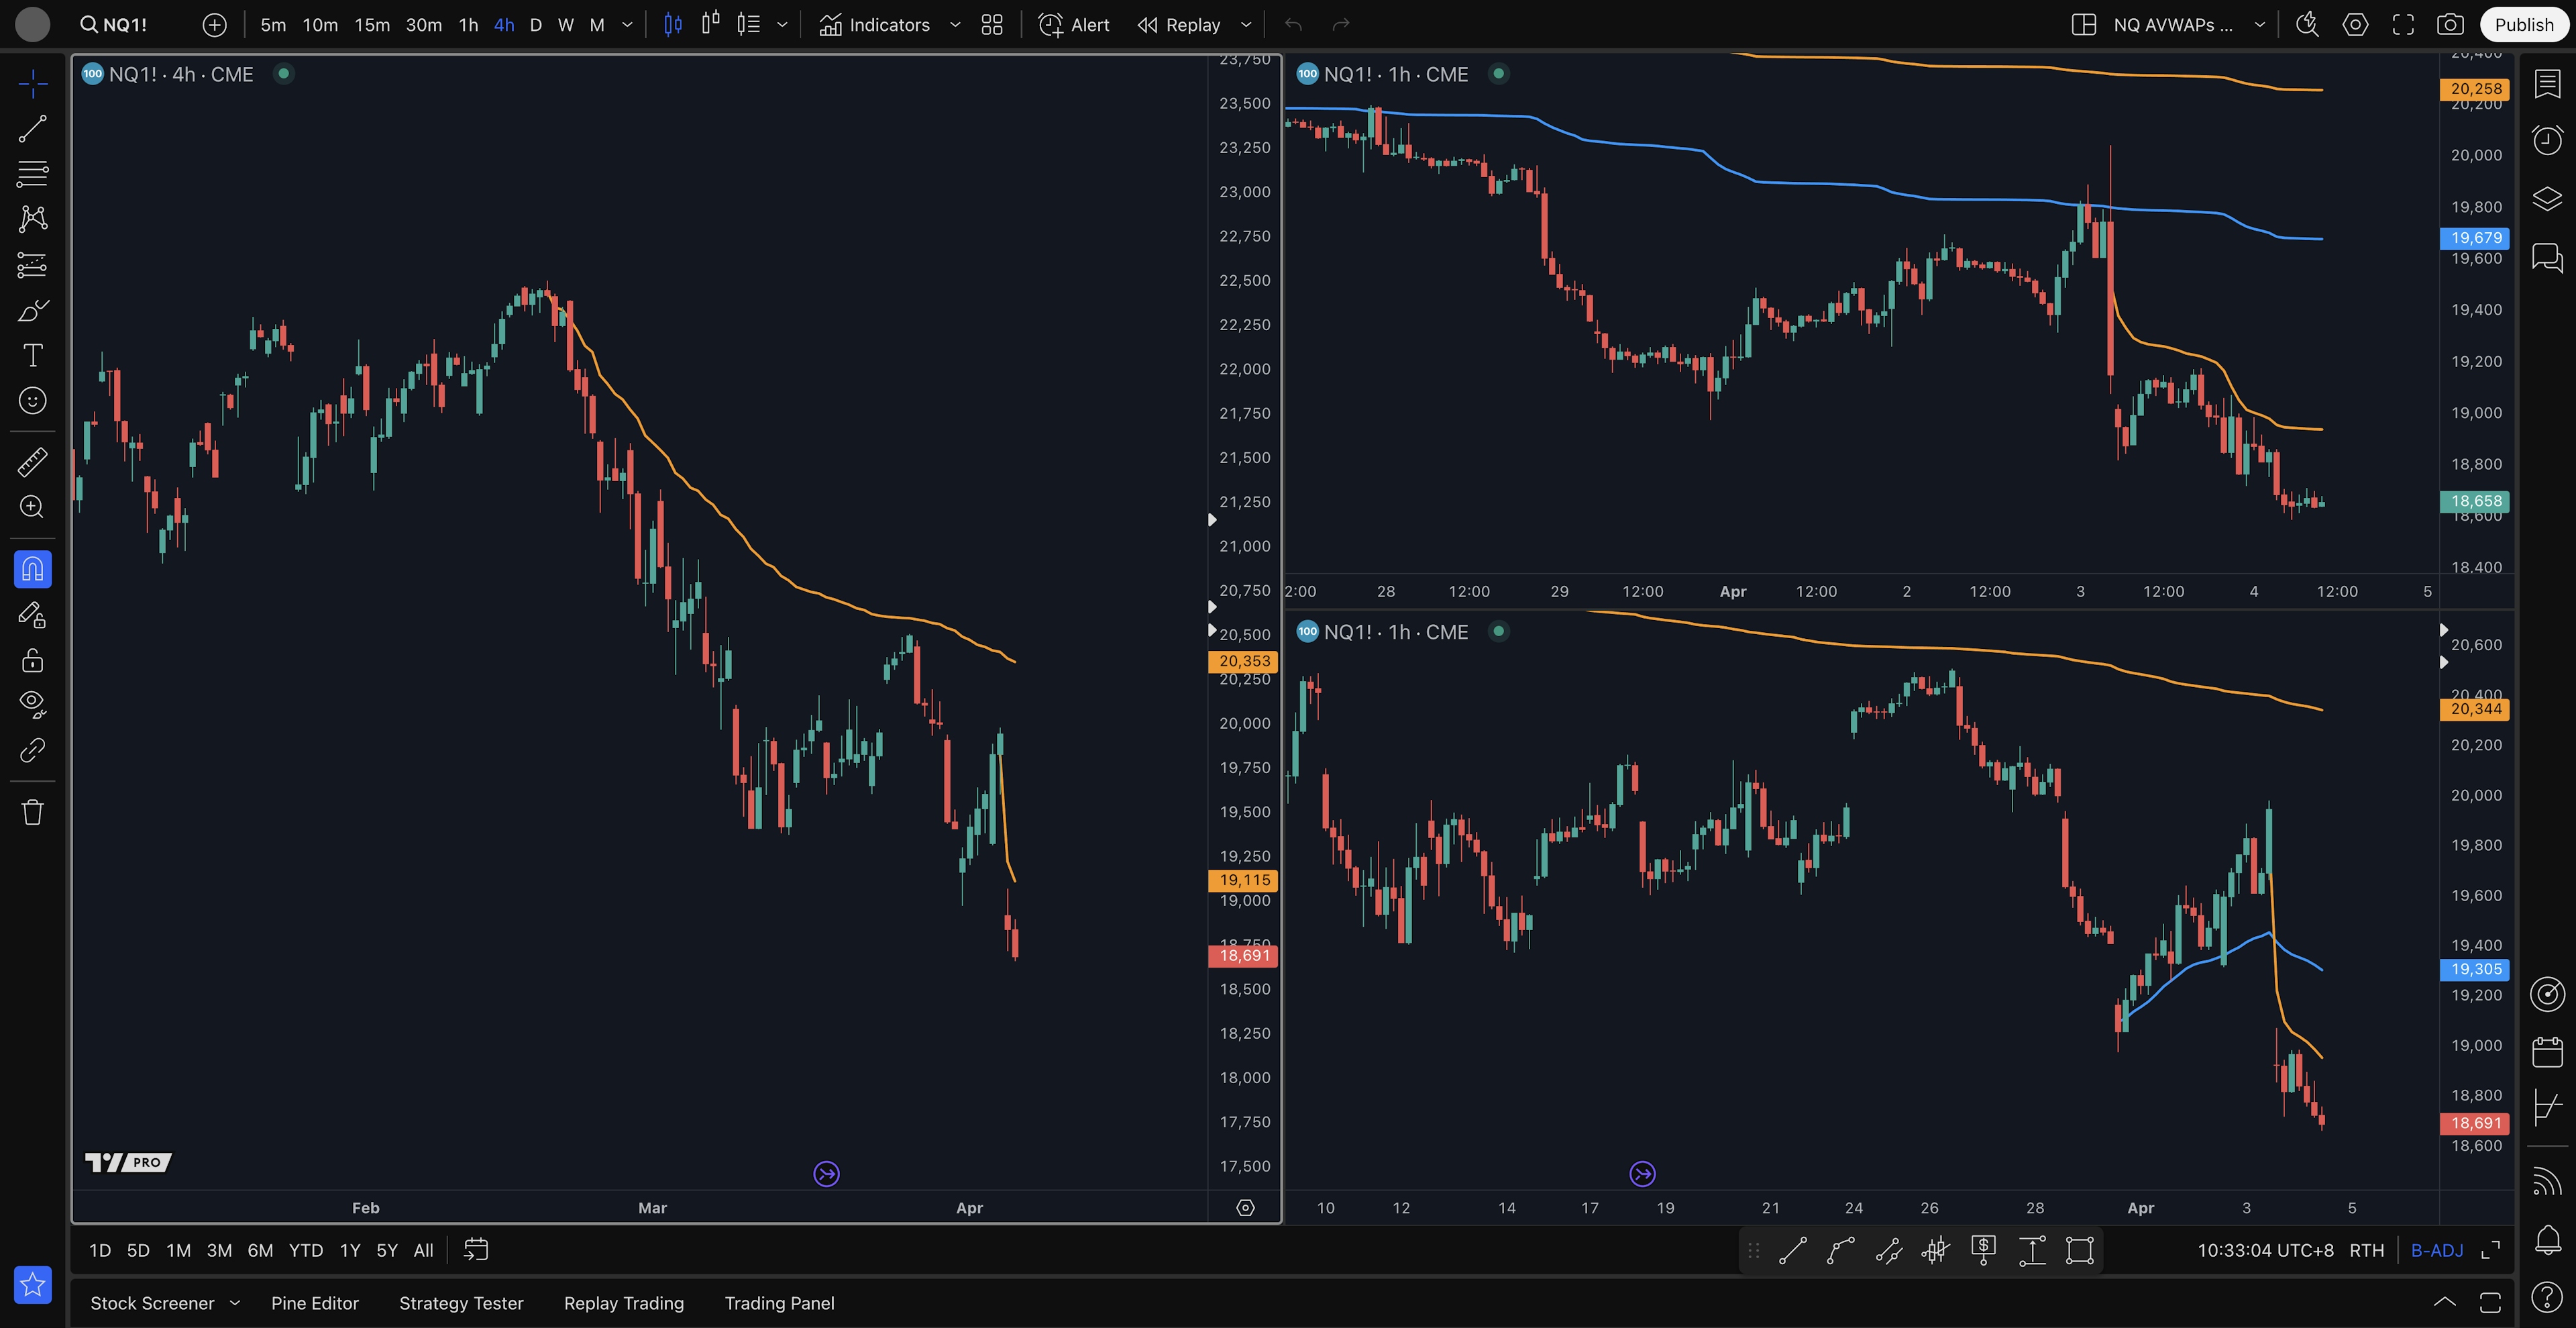The width and height of the screenshot is (2576, 1328).
Task: Click the trash remove drawings icon
Action: (x=32, y=811)
